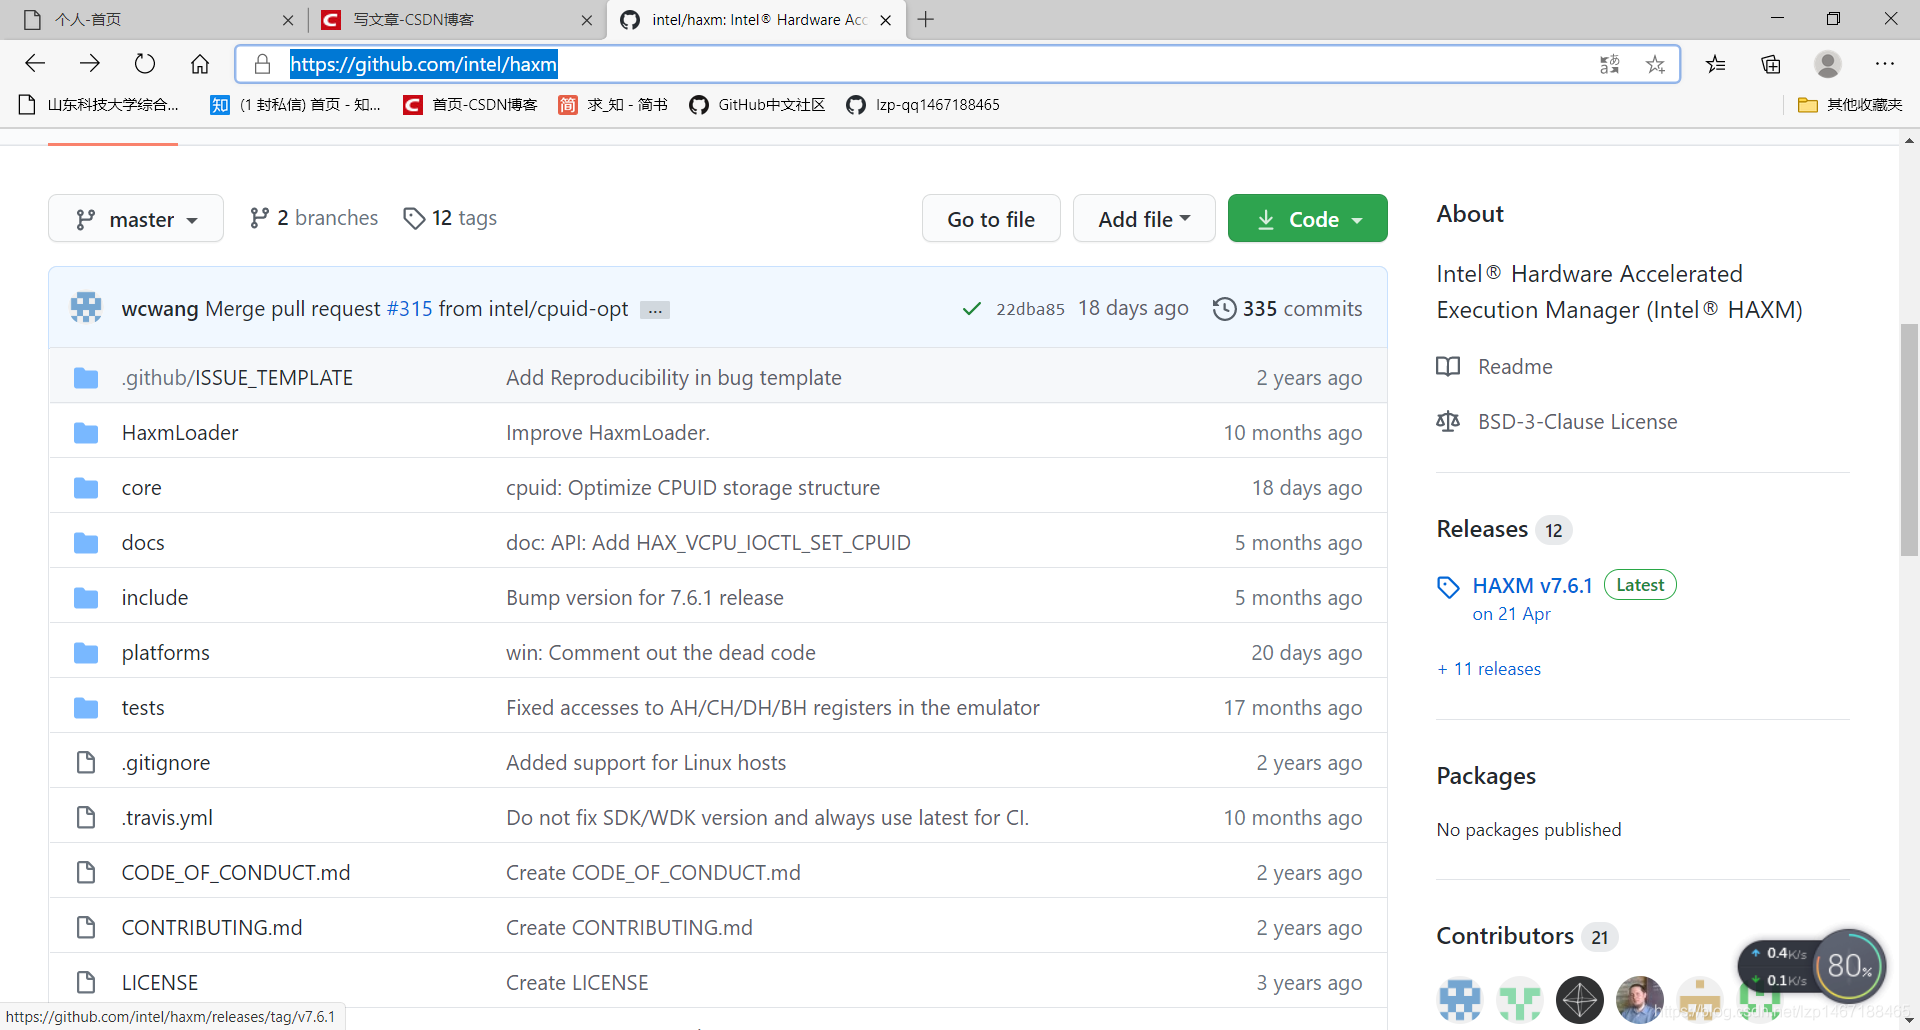Click Go to file button
1920x1030 pixels.
[x=991, y=219]
